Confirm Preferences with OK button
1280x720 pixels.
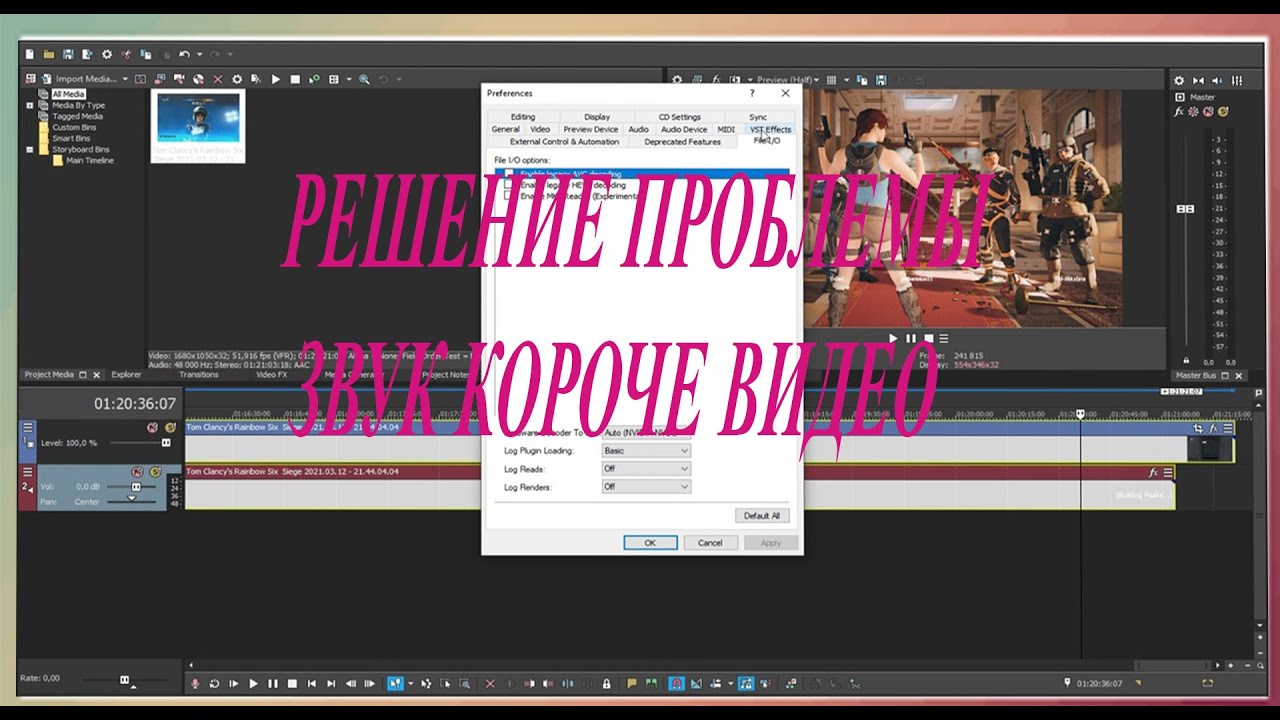pyautogui.click(x=650, y=543)
